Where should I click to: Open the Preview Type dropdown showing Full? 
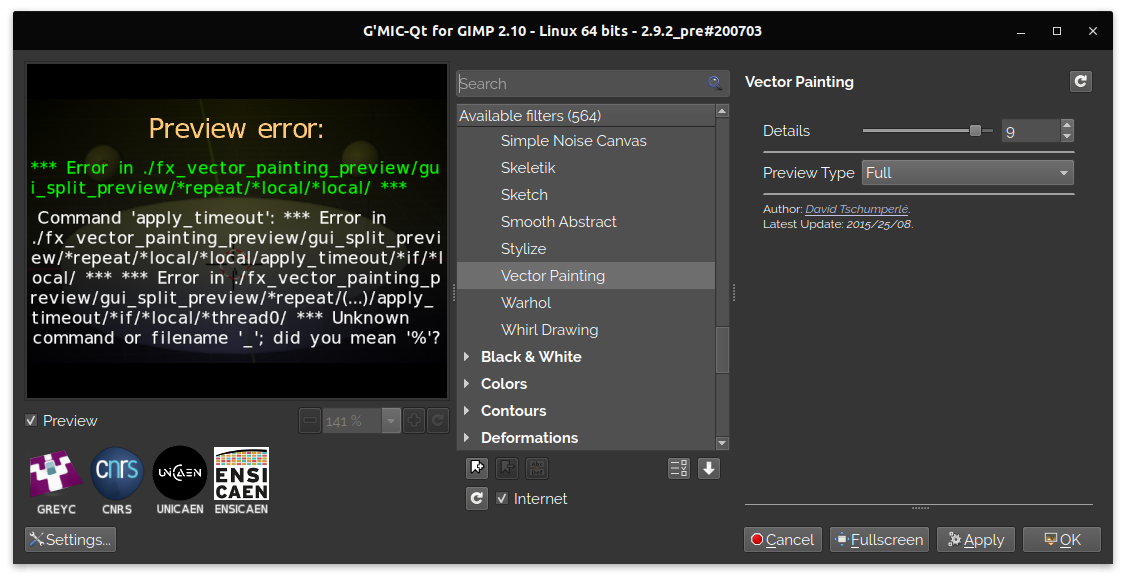(967, 173)
